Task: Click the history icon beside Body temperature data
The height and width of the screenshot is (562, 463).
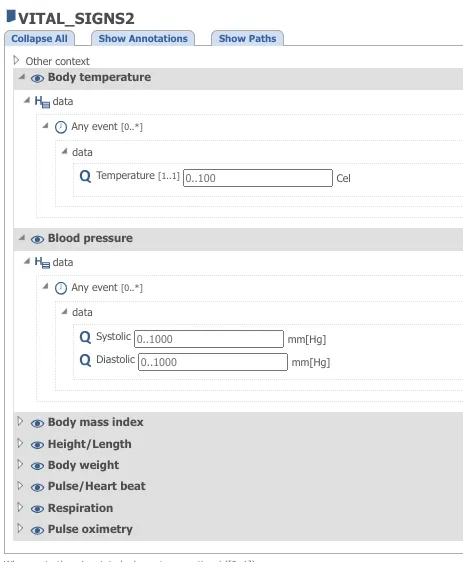Action: tap(42, 102)
